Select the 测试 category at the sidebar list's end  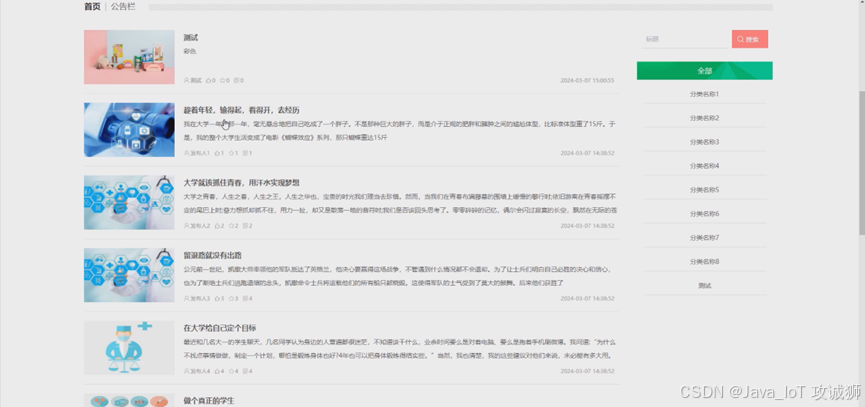tap(704, 286)
